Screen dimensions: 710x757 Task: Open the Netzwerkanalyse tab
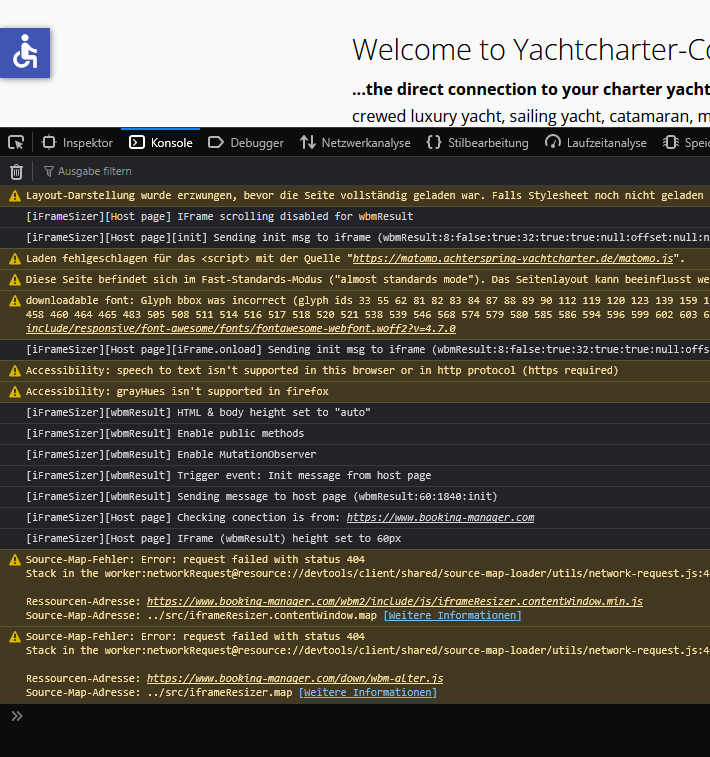[x=355, y=143]
